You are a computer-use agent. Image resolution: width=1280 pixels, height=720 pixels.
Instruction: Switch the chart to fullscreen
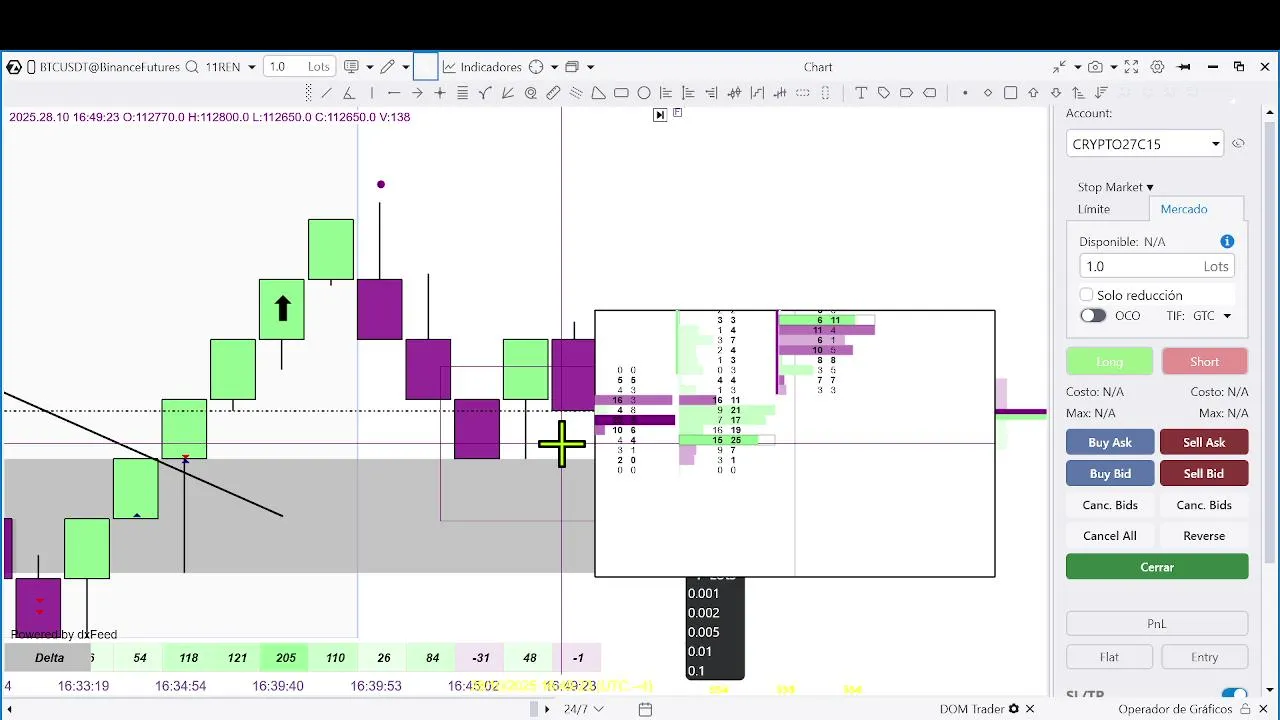pos(1131,67)
